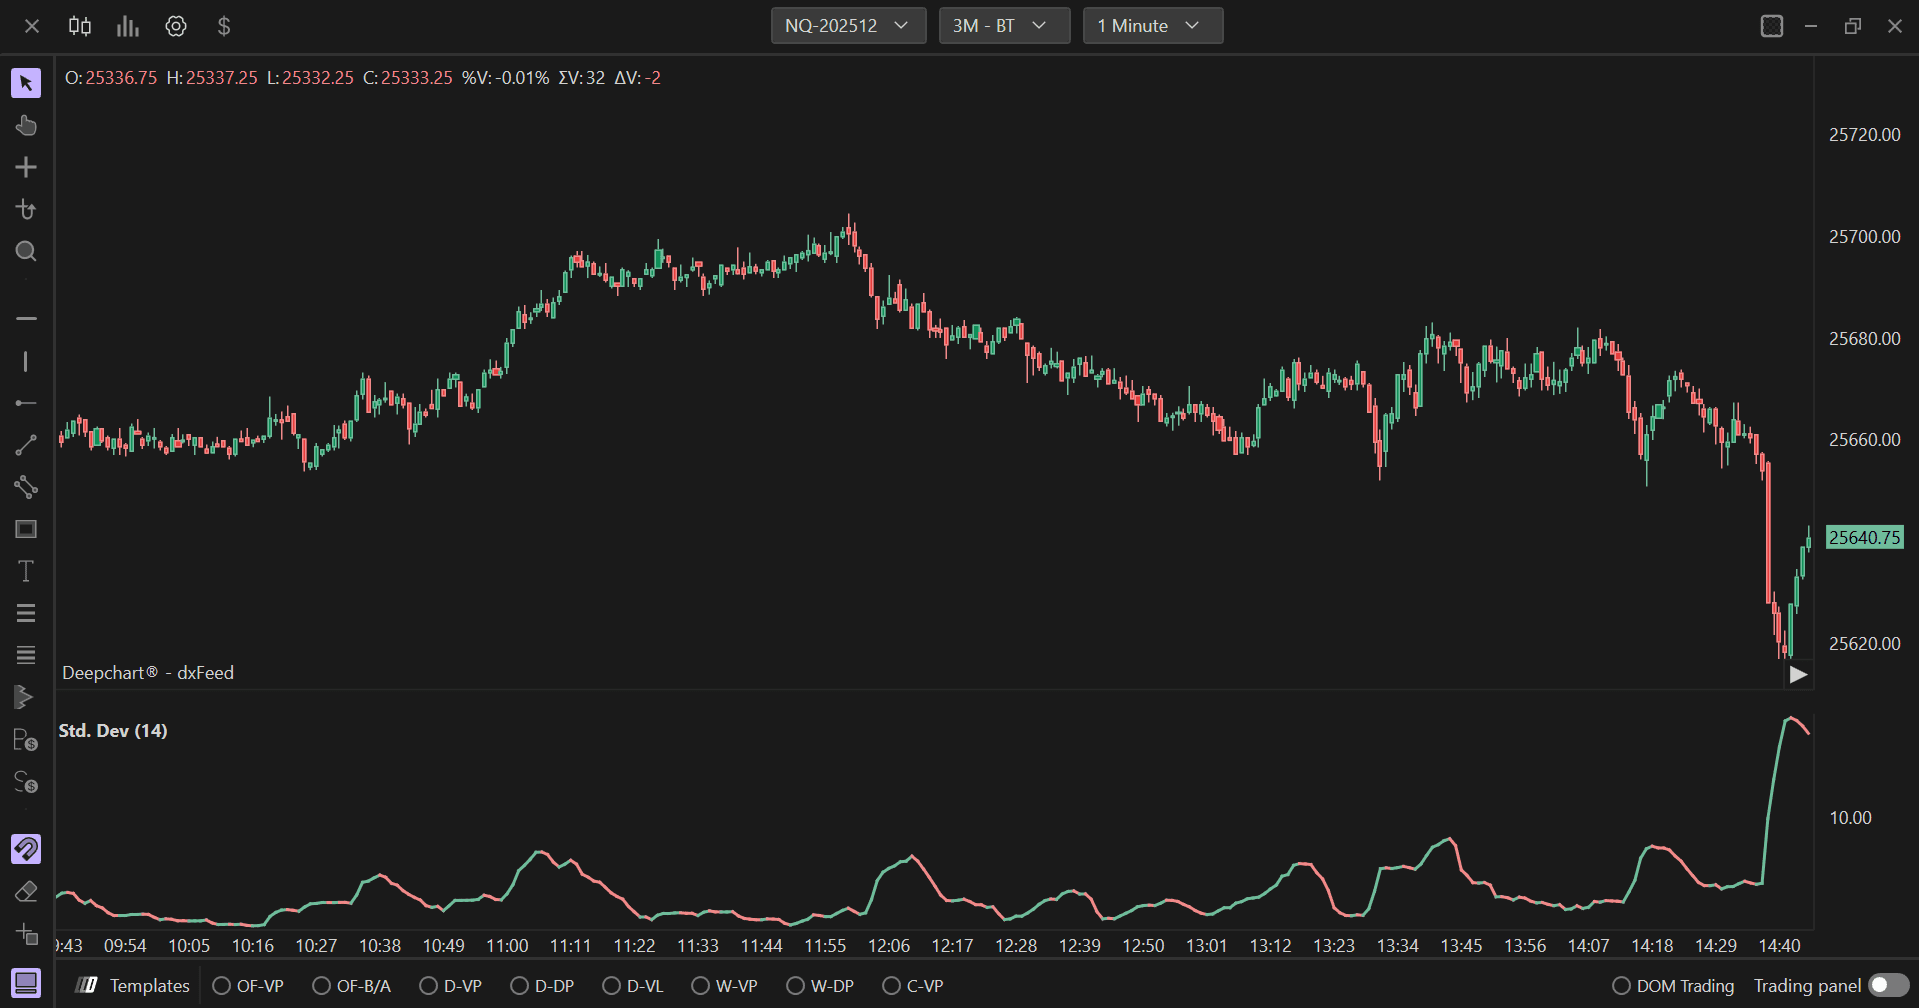This screenshot has height=1008, width=1919.
Task: Select the W-VP radio option
Action: (724, 986)
